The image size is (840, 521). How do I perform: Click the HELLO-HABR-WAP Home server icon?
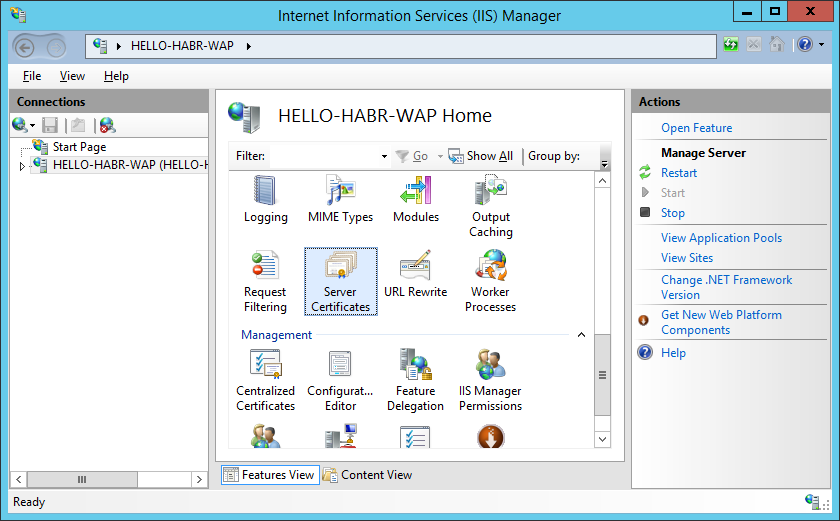pos(244,117)
